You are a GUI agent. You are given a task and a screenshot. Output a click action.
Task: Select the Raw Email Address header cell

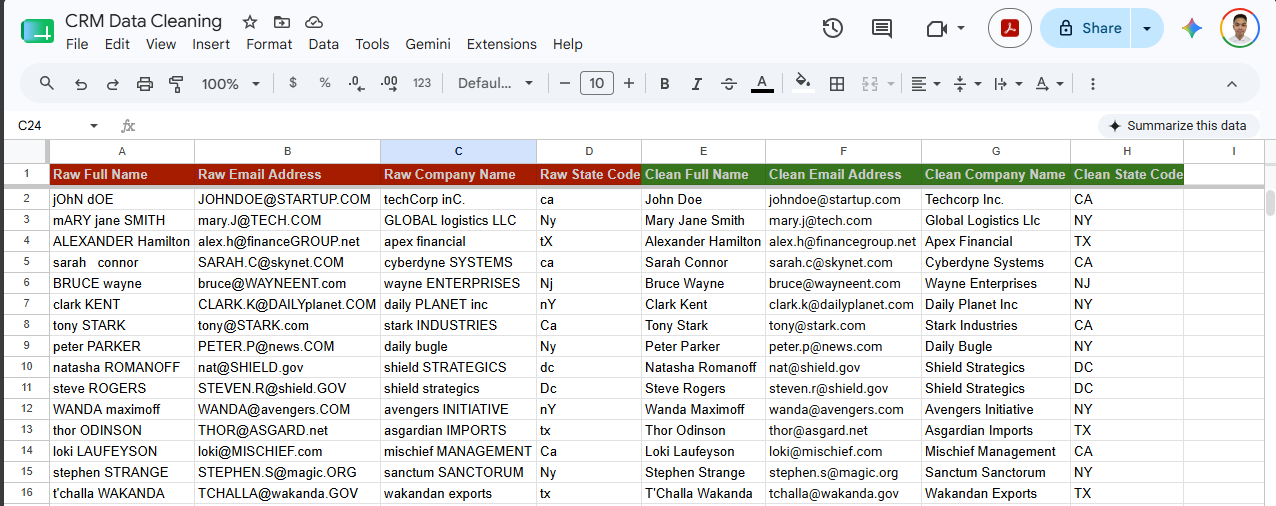(x=287, y=174)
